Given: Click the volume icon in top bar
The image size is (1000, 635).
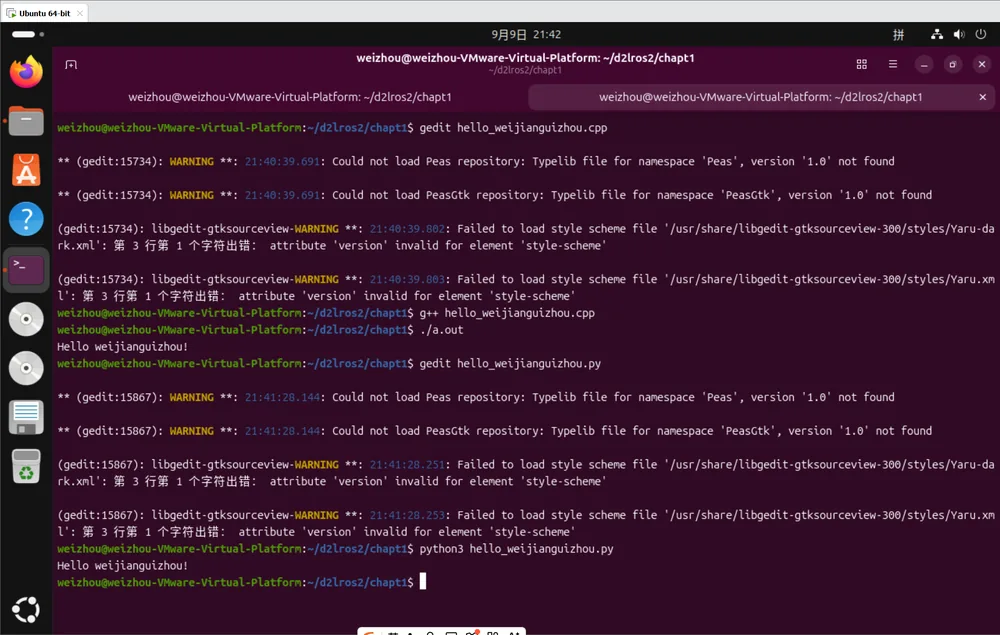Looking at the screenshot, I should point(959,34).
